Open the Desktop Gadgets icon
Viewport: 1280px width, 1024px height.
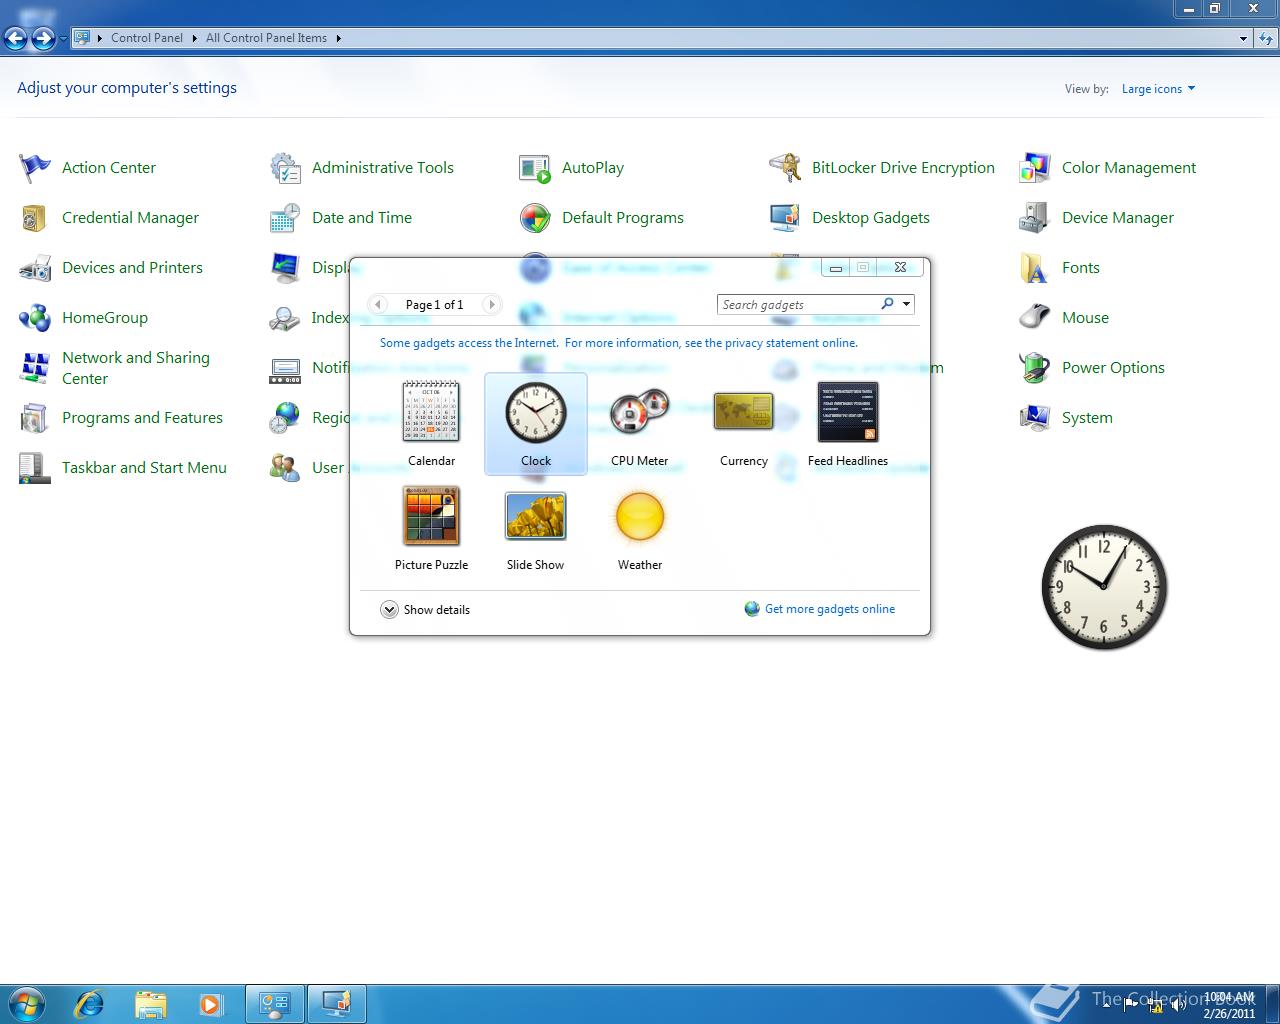785,218
